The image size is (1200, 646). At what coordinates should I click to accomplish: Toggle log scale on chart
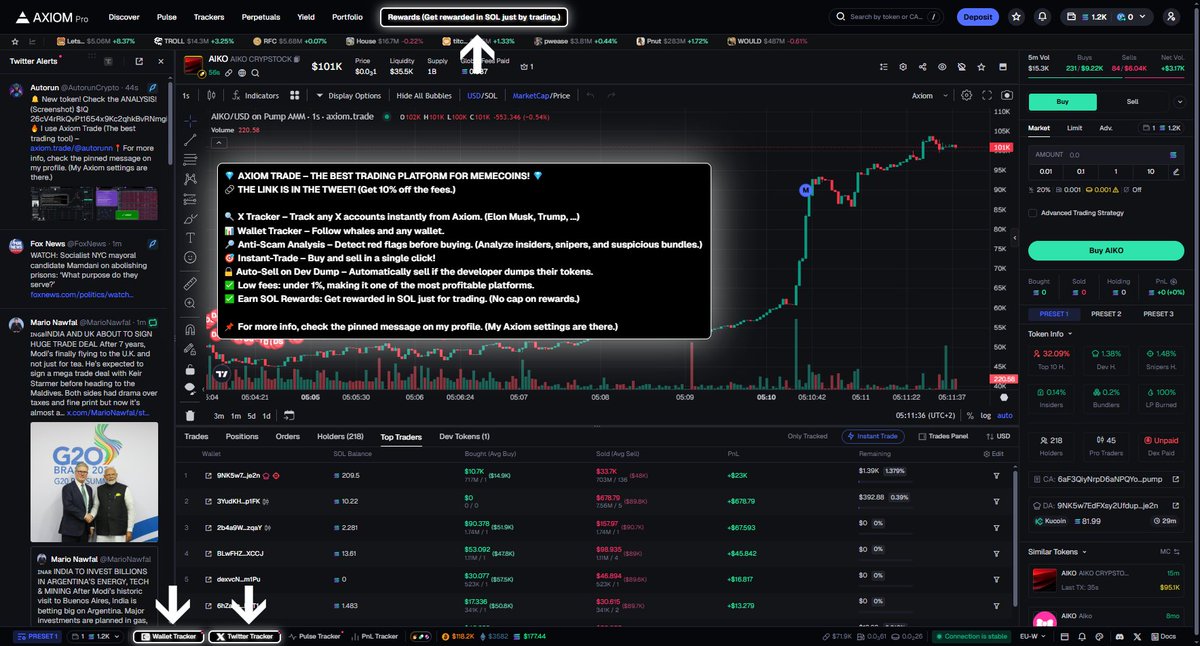click(x=986, y=415)
